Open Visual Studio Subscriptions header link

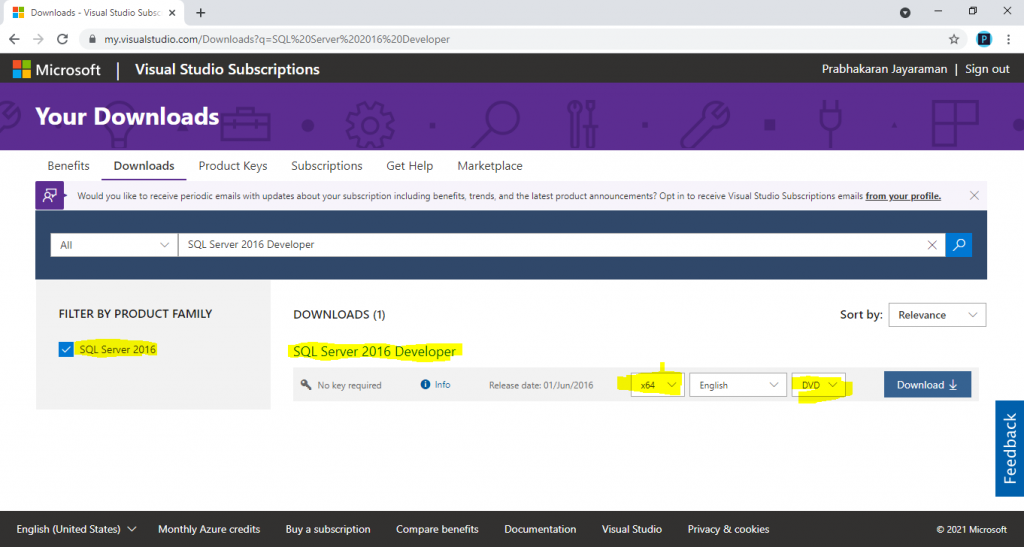[x=227, y=69]
